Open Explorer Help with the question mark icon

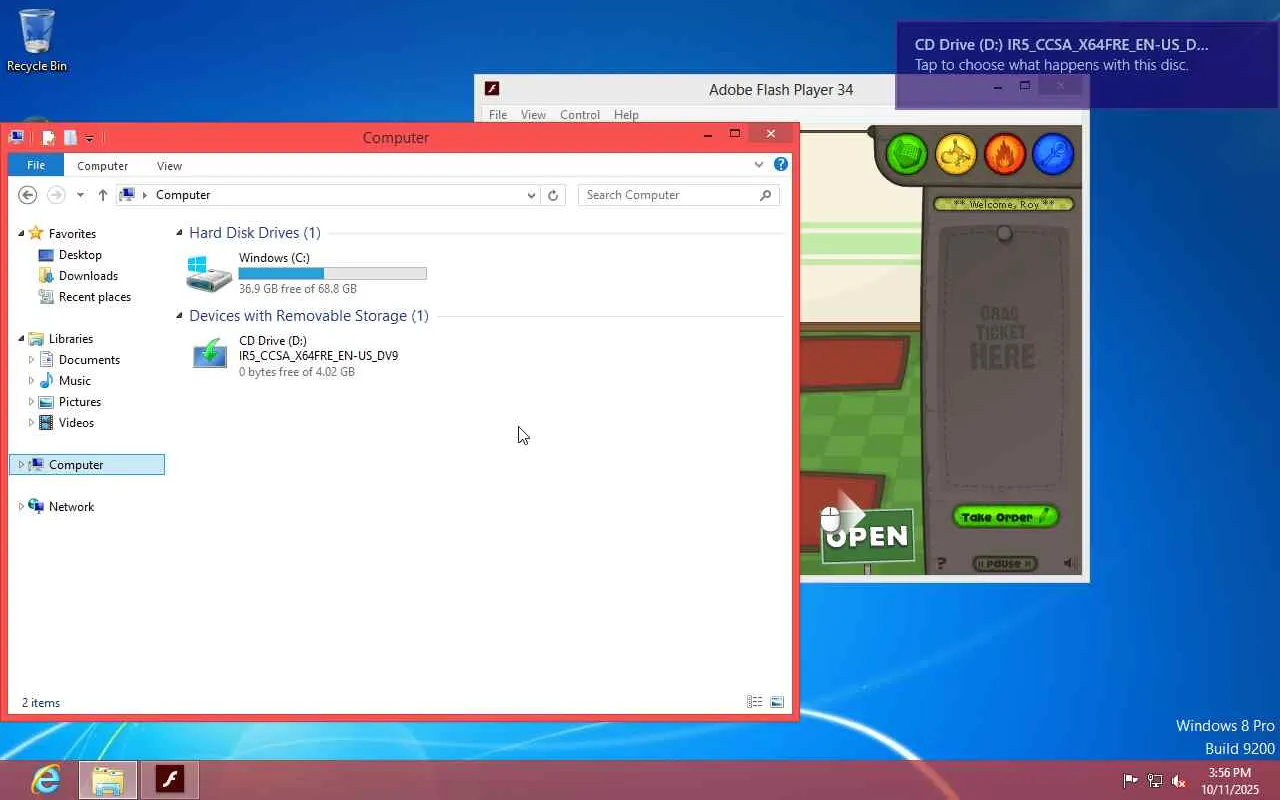click(781, 165)
